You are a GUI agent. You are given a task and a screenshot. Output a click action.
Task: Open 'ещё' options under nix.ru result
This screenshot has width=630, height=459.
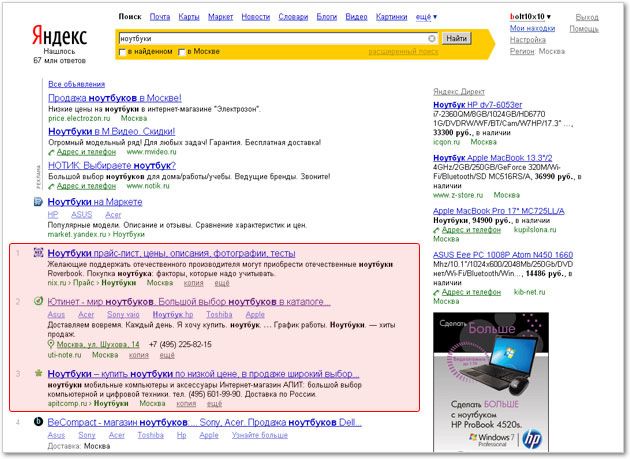tap(221, 283)
